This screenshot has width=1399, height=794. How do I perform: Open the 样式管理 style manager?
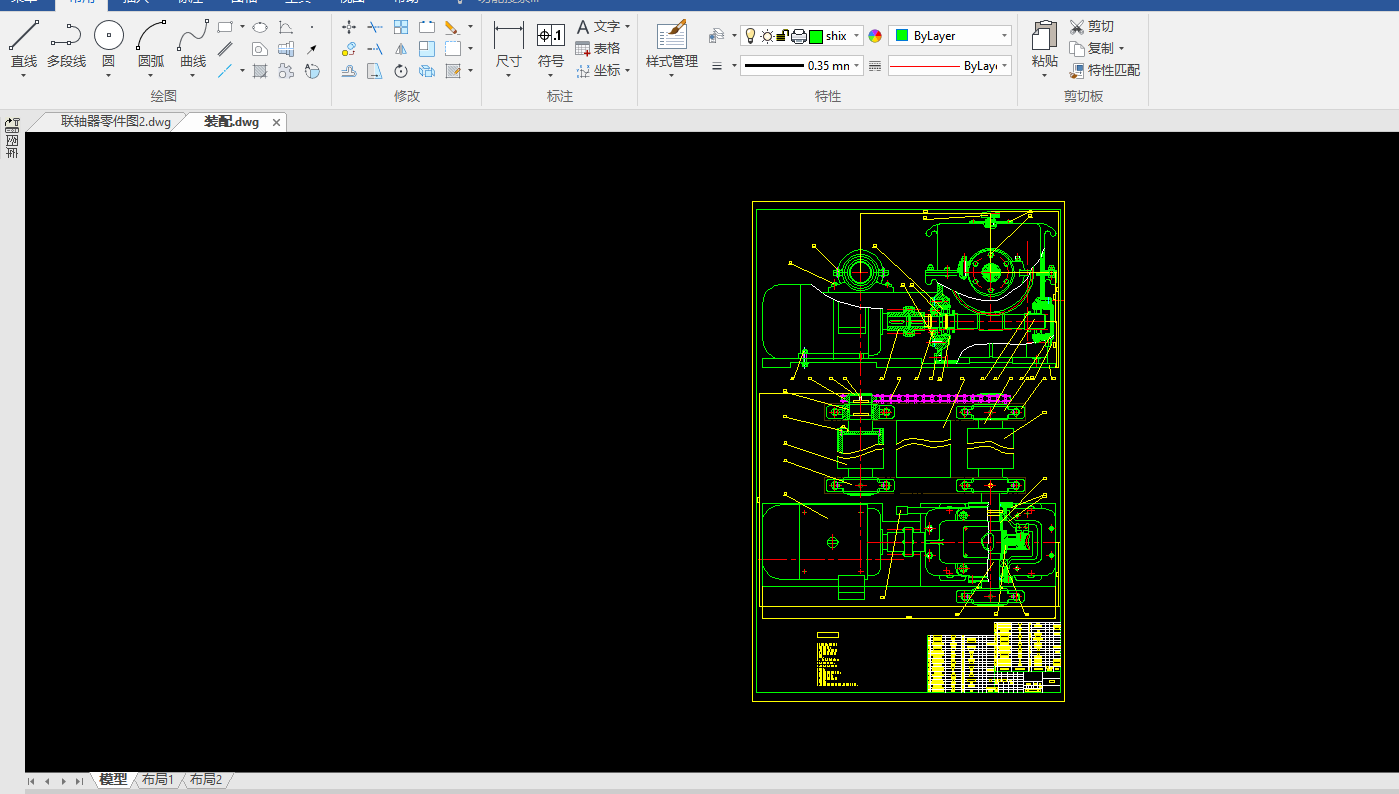pos(671,37)
